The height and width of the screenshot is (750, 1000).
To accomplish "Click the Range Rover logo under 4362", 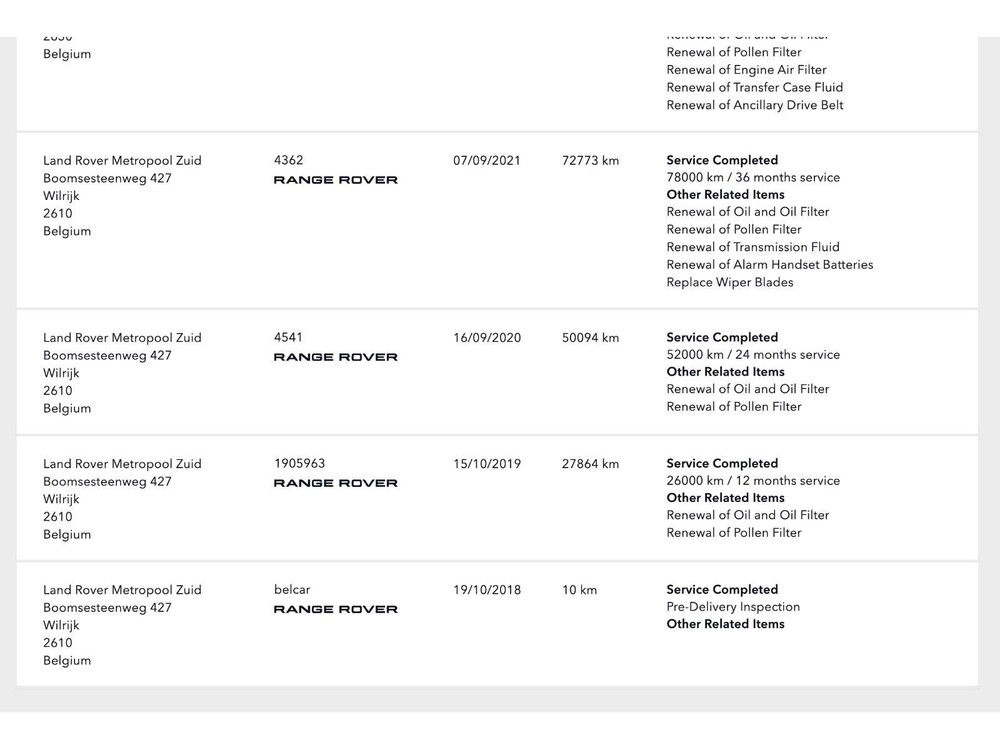I will pyautogui.click(x=335, y=180).
